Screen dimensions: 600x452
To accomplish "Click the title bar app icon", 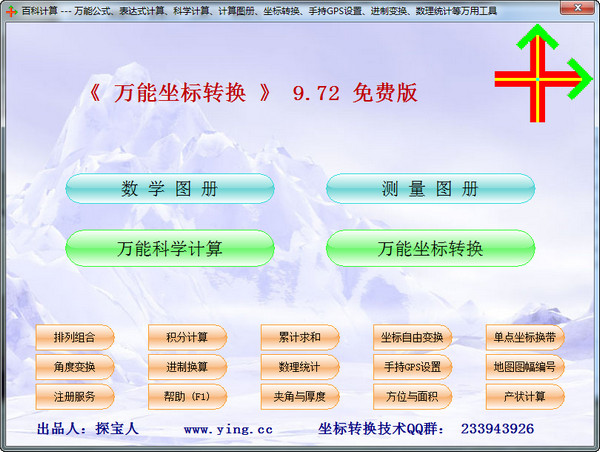I will pos(11,11).
